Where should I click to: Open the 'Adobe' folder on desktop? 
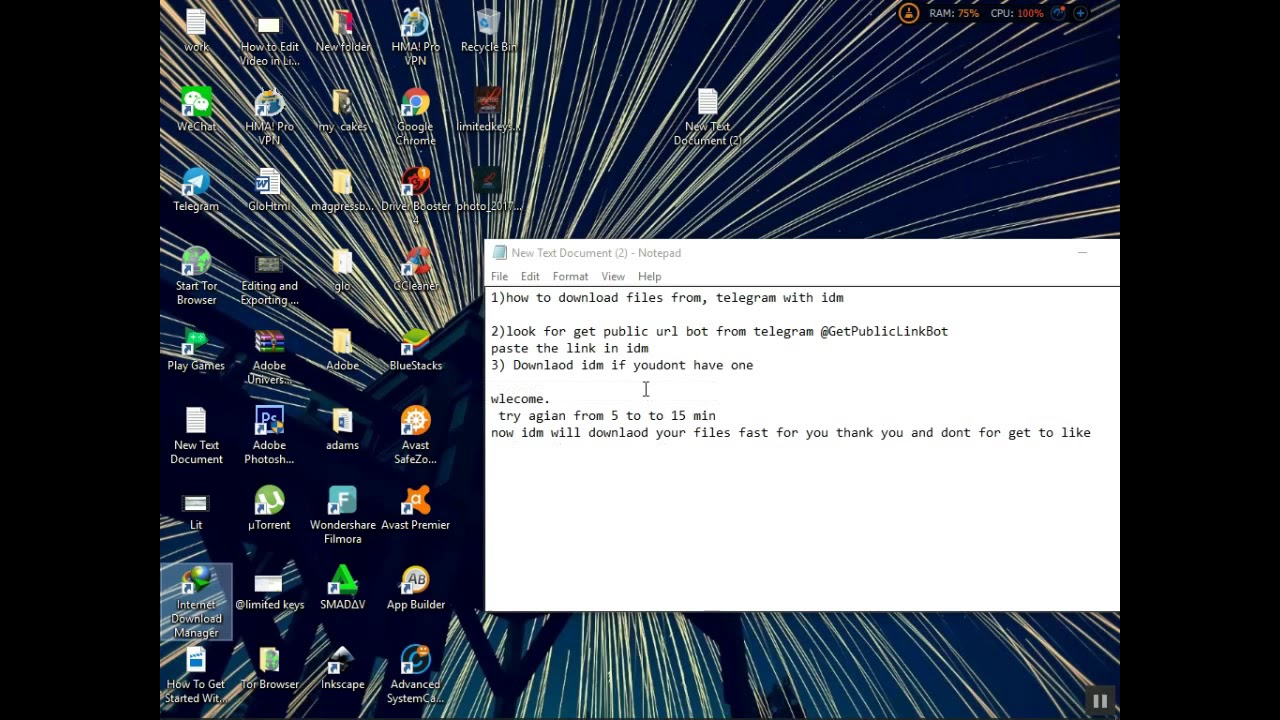point(342,349)
